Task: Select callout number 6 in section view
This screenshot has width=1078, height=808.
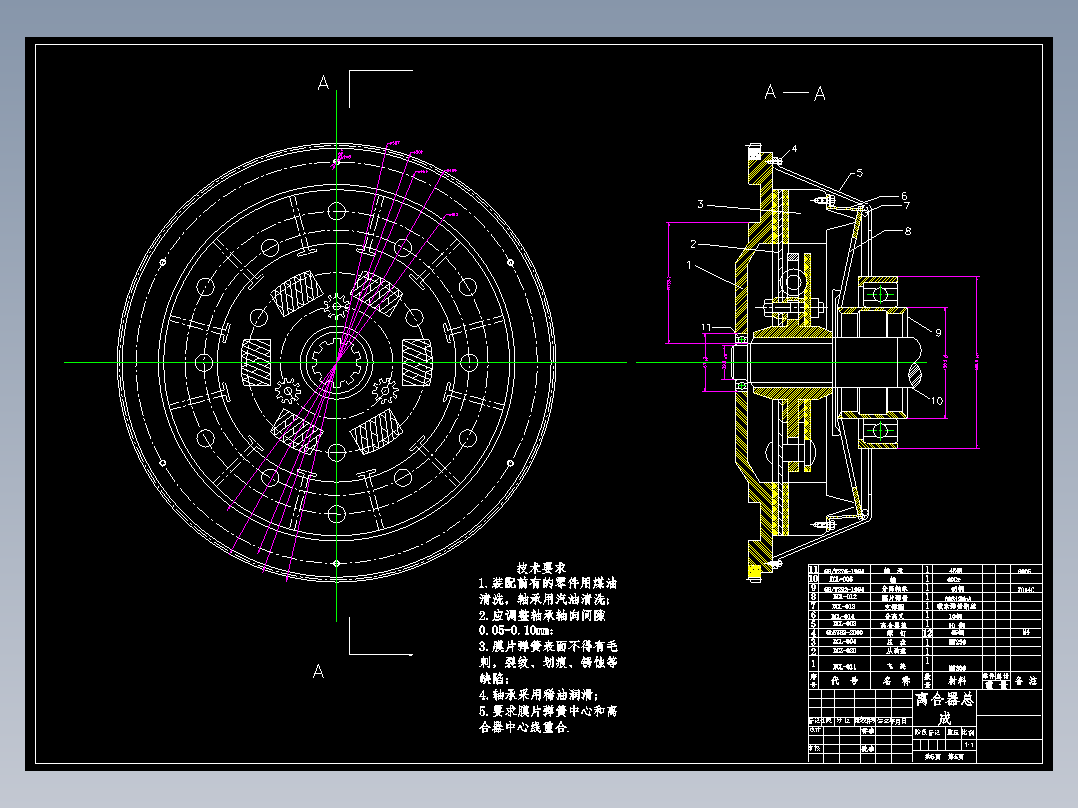Action: tap(904, 196)
